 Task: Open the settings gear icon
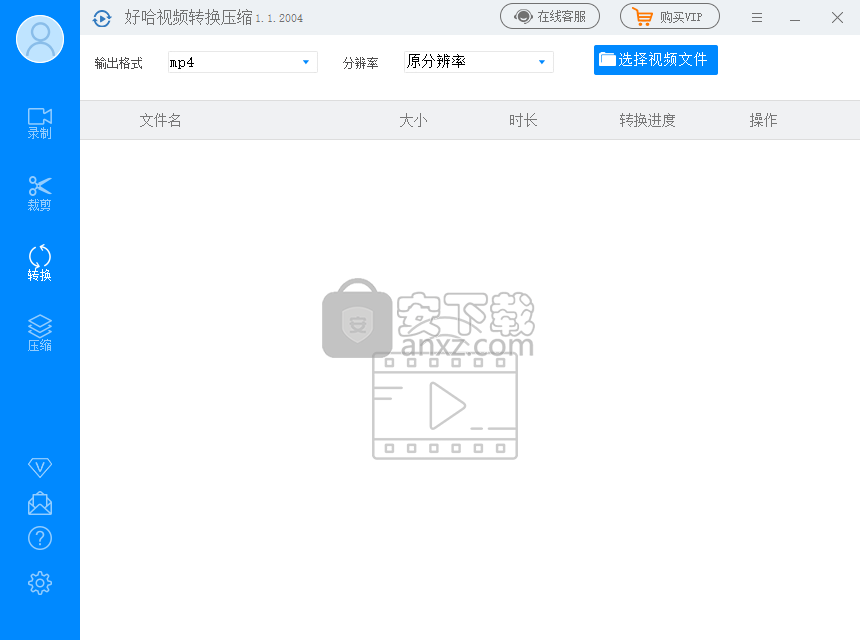coord(40,583)
